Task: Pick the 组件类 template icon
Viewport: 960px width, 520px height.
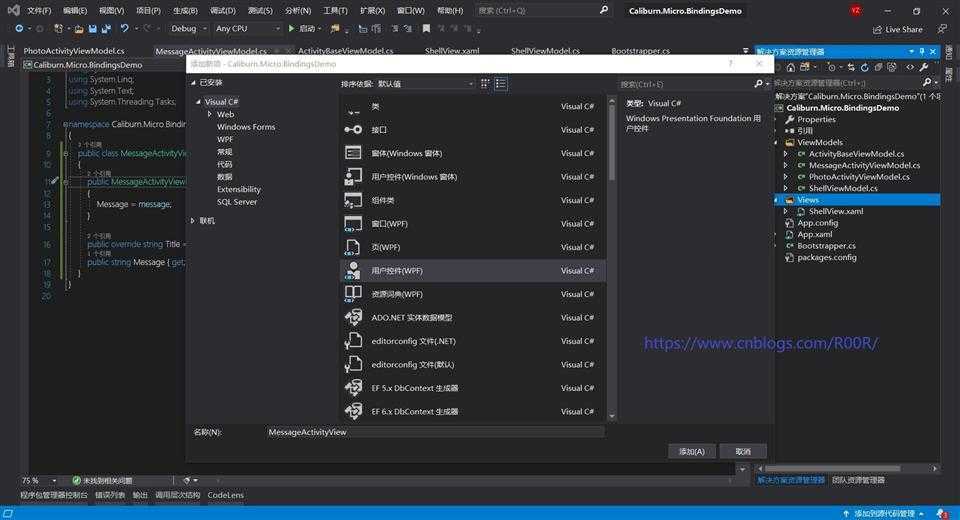Action: tap(353, 200)
